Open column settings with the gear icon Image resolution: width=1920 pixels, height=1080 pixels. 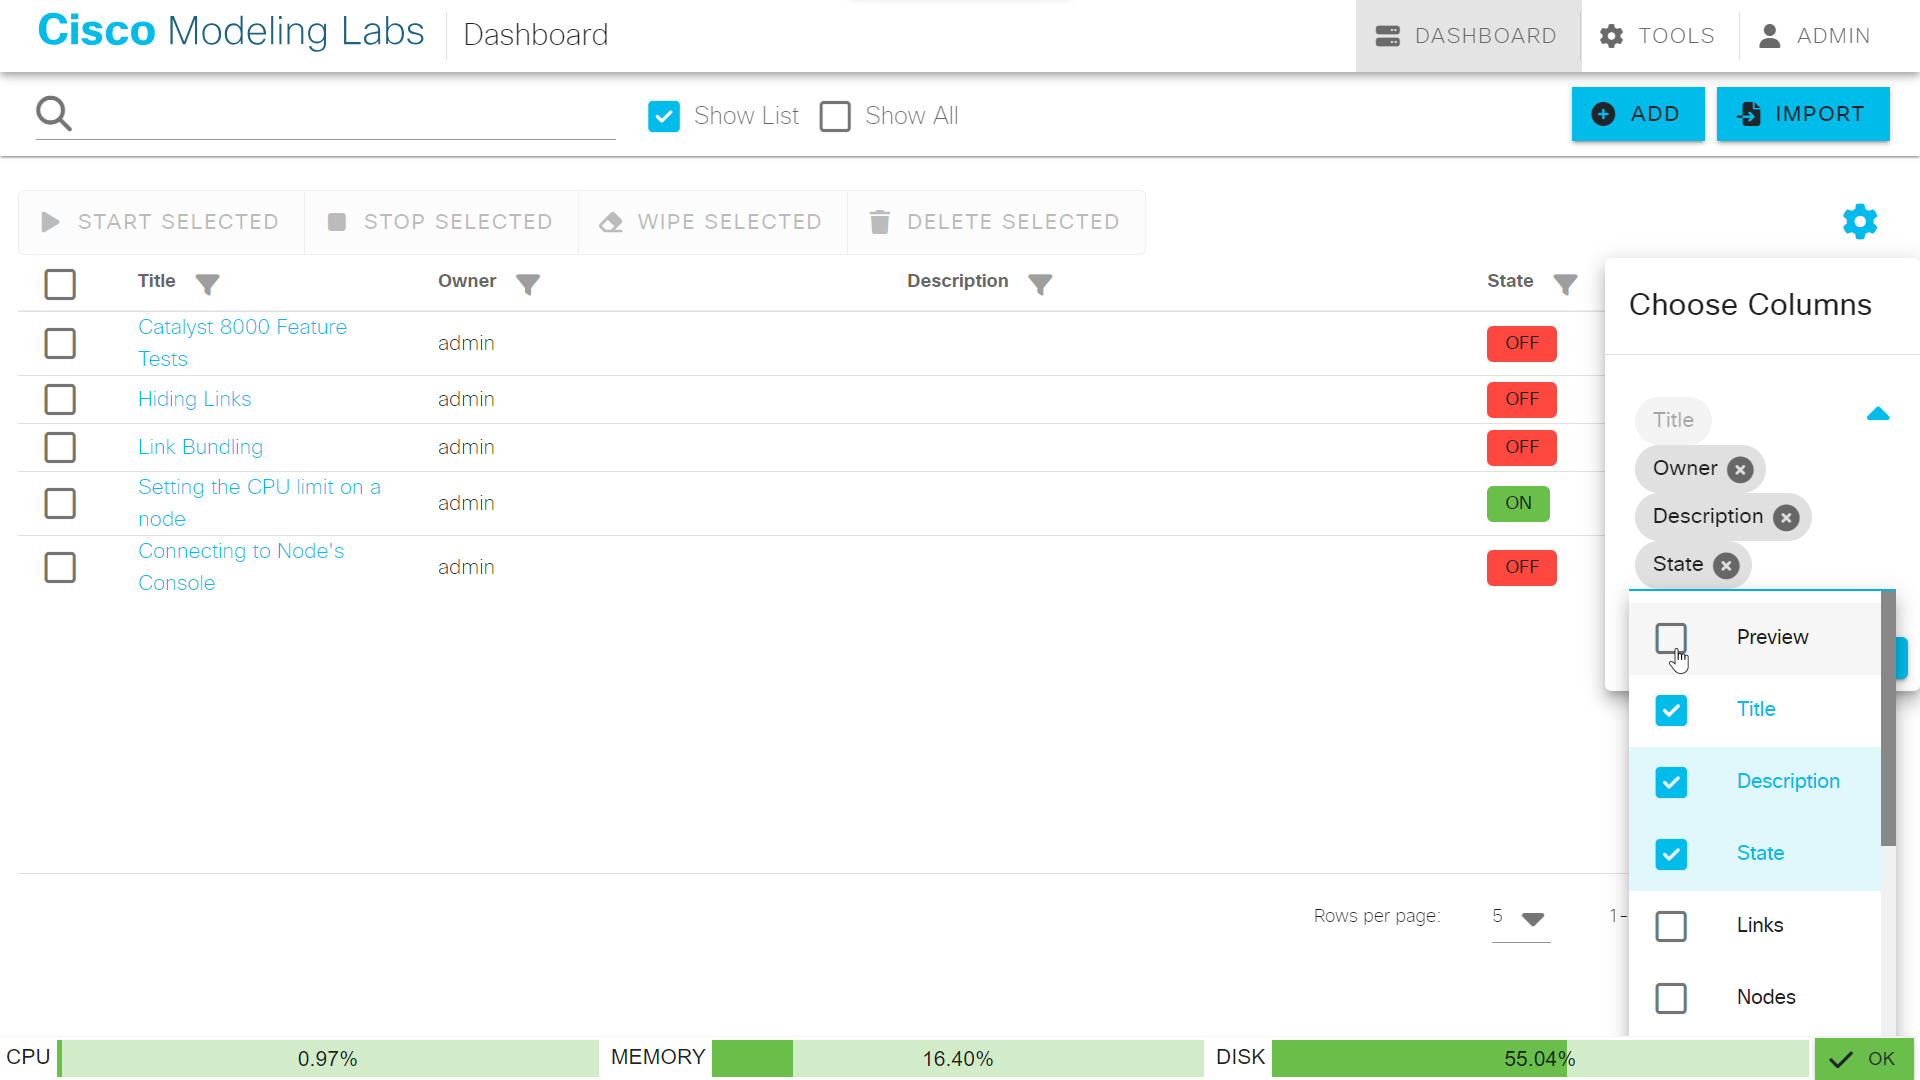point(1859,221)
